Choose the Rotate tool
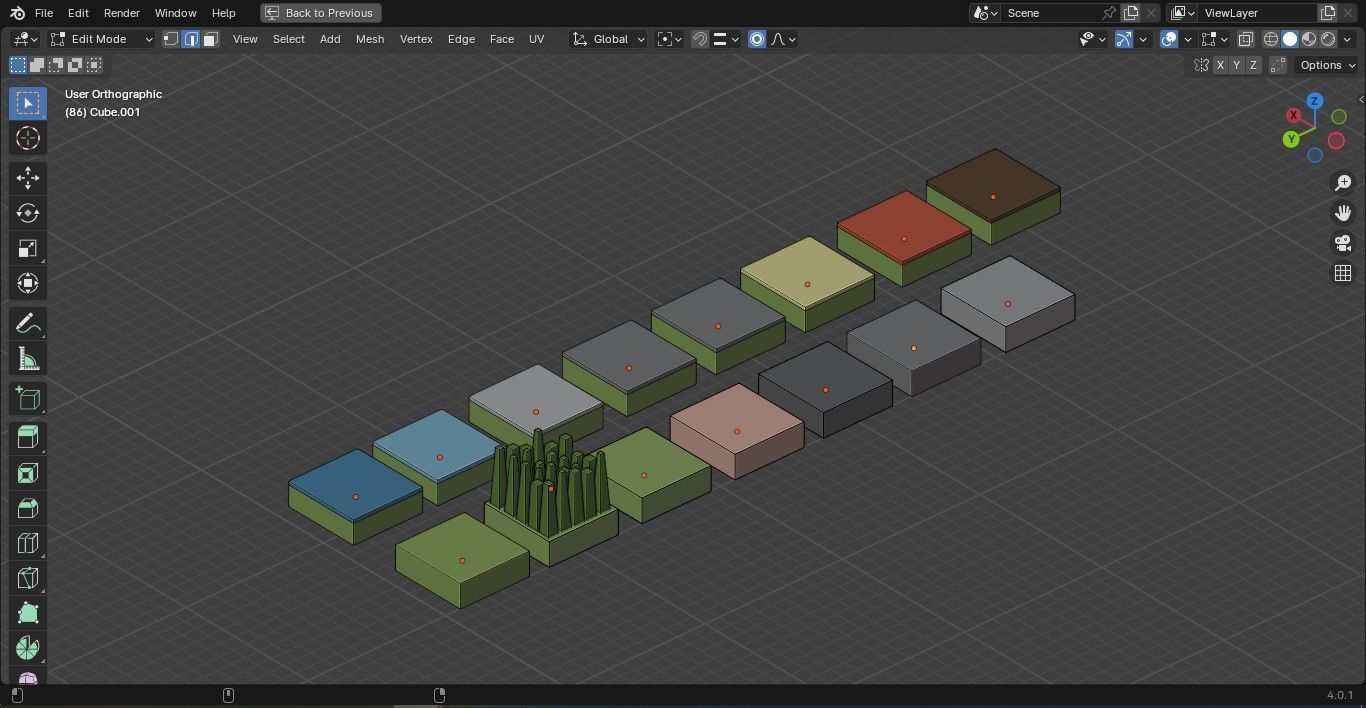This screenshot has height=708, width=1366. [28, 213]
